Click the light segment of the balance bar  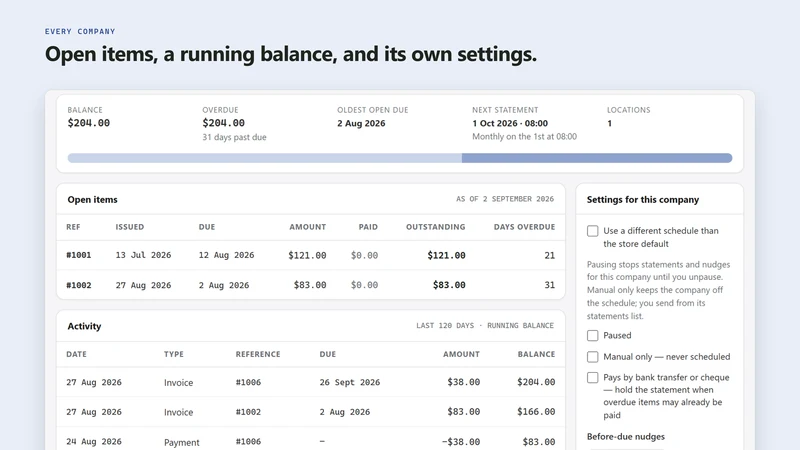pos(265,158)
